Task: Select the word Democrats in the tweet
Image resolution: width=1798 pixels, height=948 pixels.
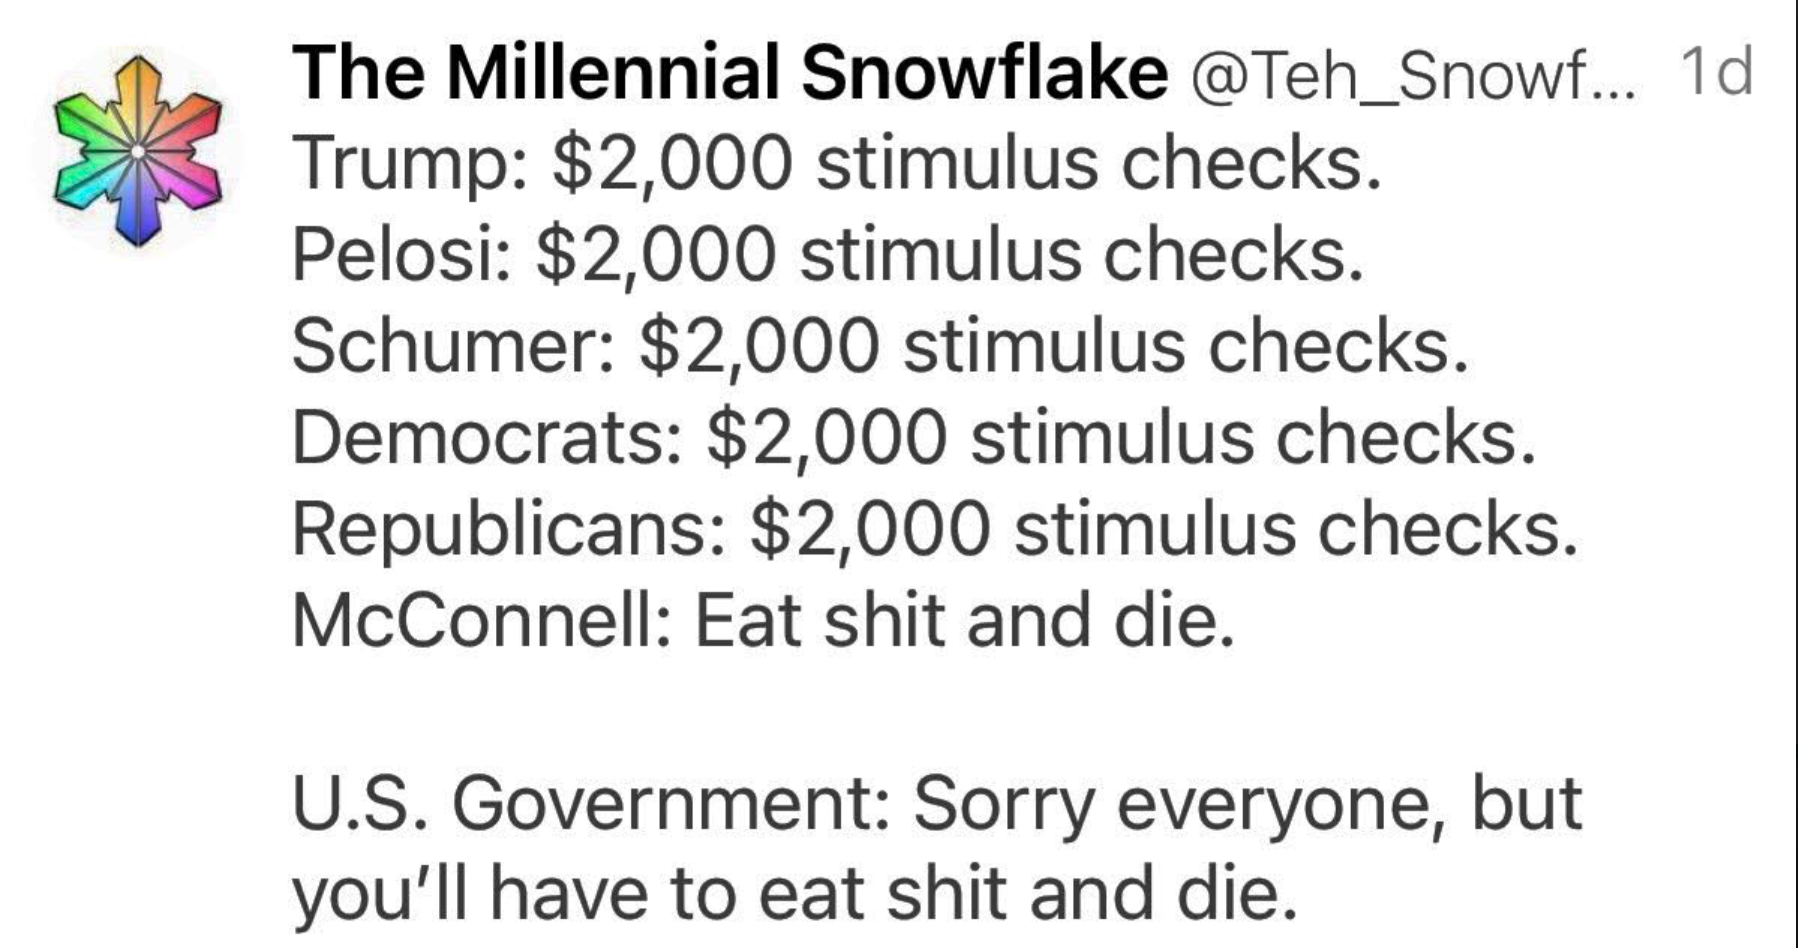Action: click(481, 438)
